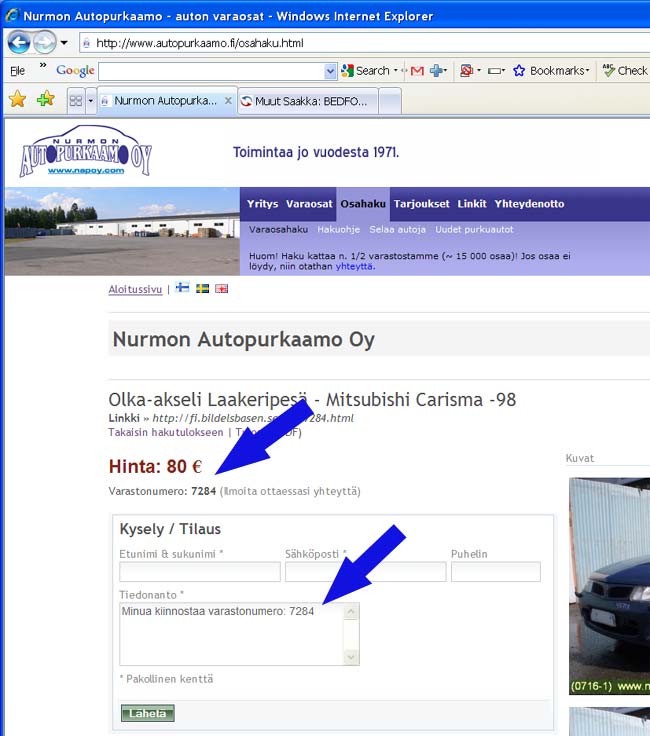The width and height of the screenshot is (650, 736).
Task: Open the Yhteydenotto navigation item
Action: pyautogui.click(x=529, y=204)
